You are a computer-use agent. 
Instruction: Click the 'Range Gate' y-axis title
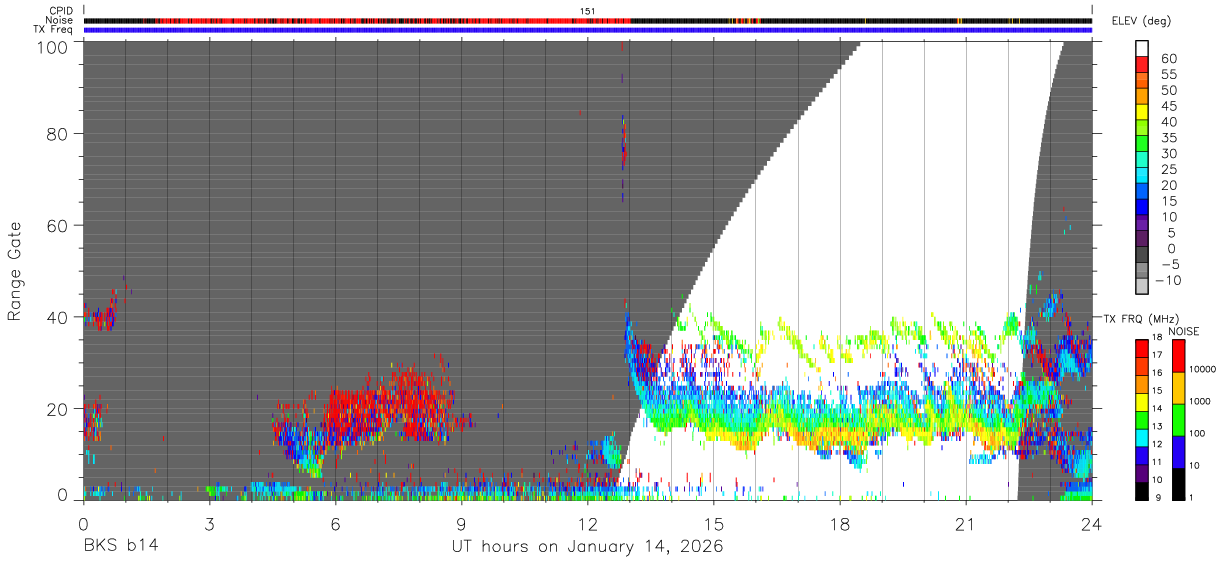15,271
